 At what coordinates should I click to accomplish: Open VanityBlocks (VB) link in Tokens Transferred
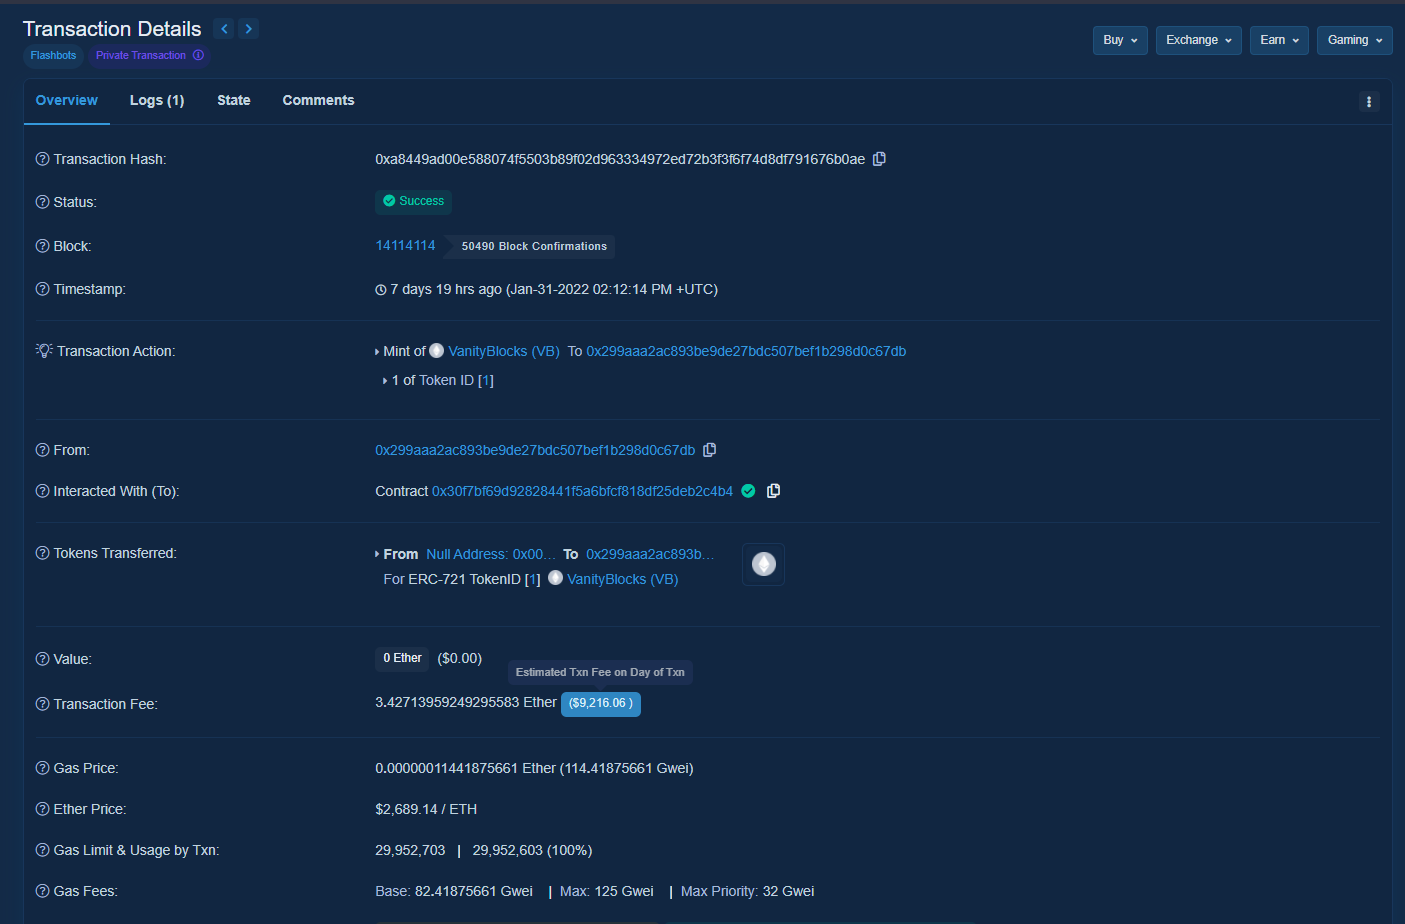coord(623,579)
